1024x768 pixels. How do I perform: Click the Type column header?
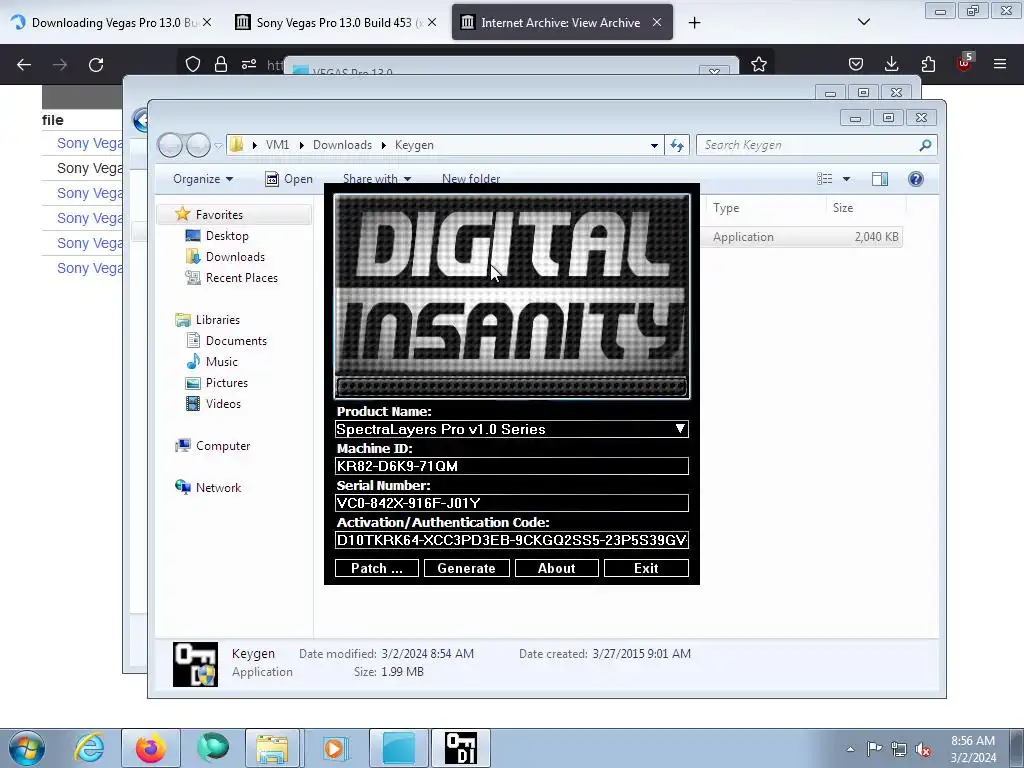[763, 208]
